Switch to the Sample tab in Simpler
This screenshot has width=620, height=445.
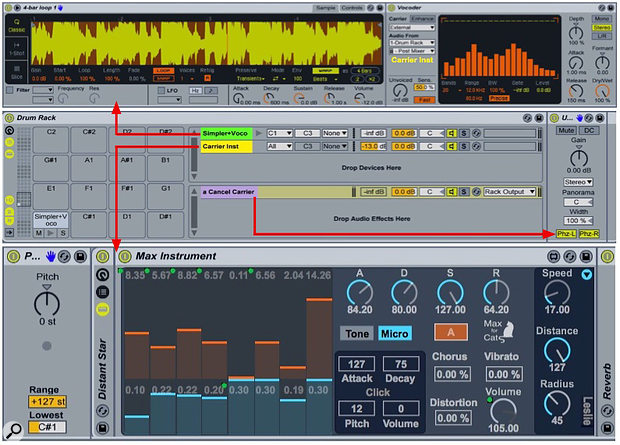(325, 8)
